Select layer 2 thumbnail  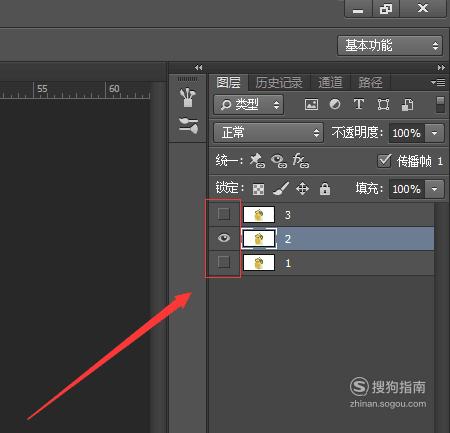tap(259, 238)
